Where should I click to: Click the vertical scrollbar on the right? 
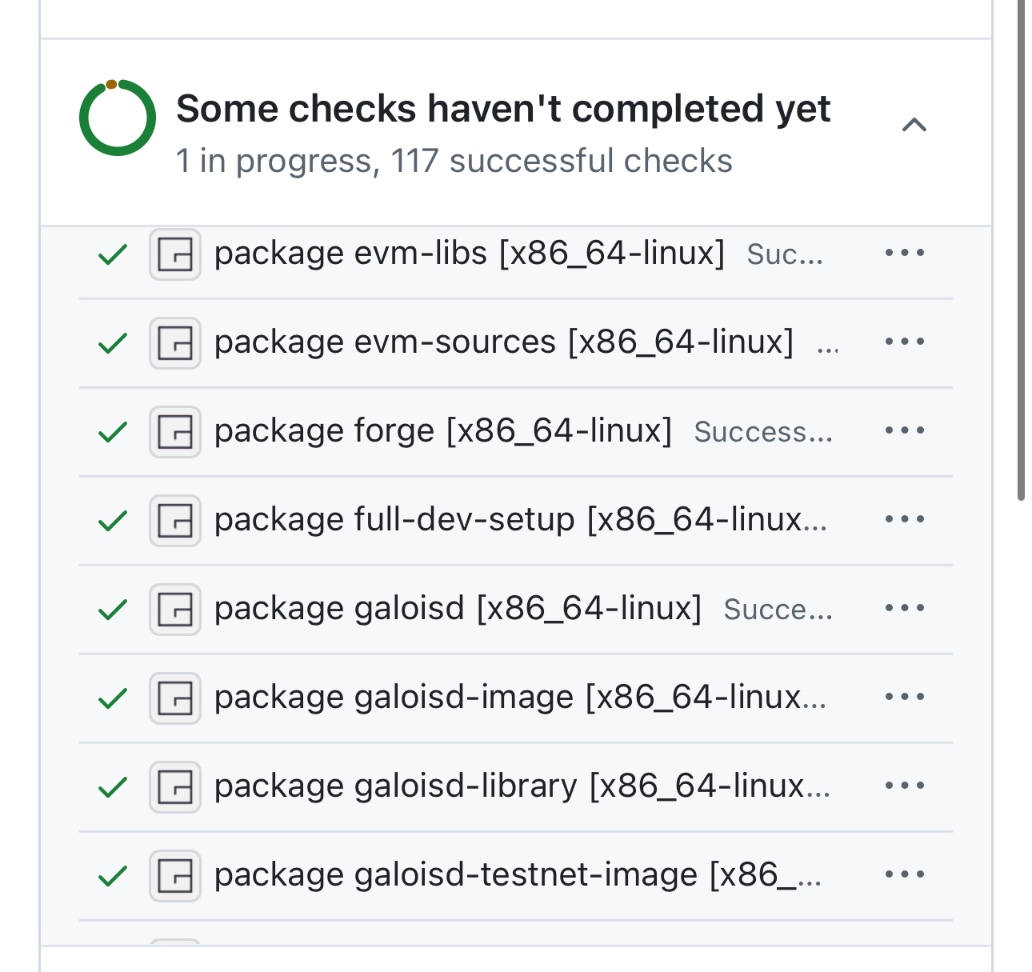pos(1021,250)
